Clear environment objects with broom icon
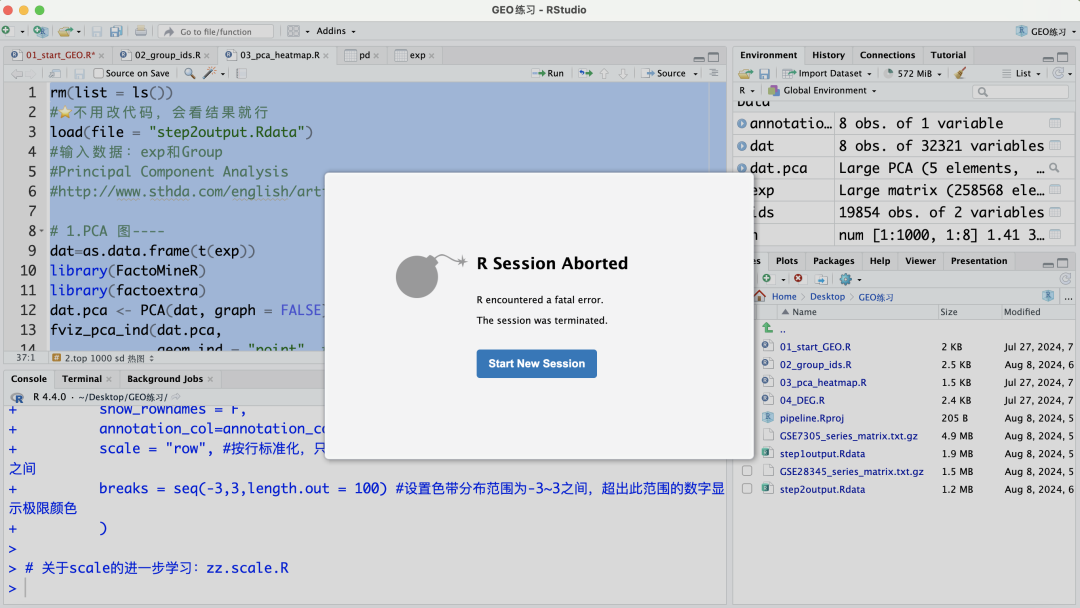 960,73
